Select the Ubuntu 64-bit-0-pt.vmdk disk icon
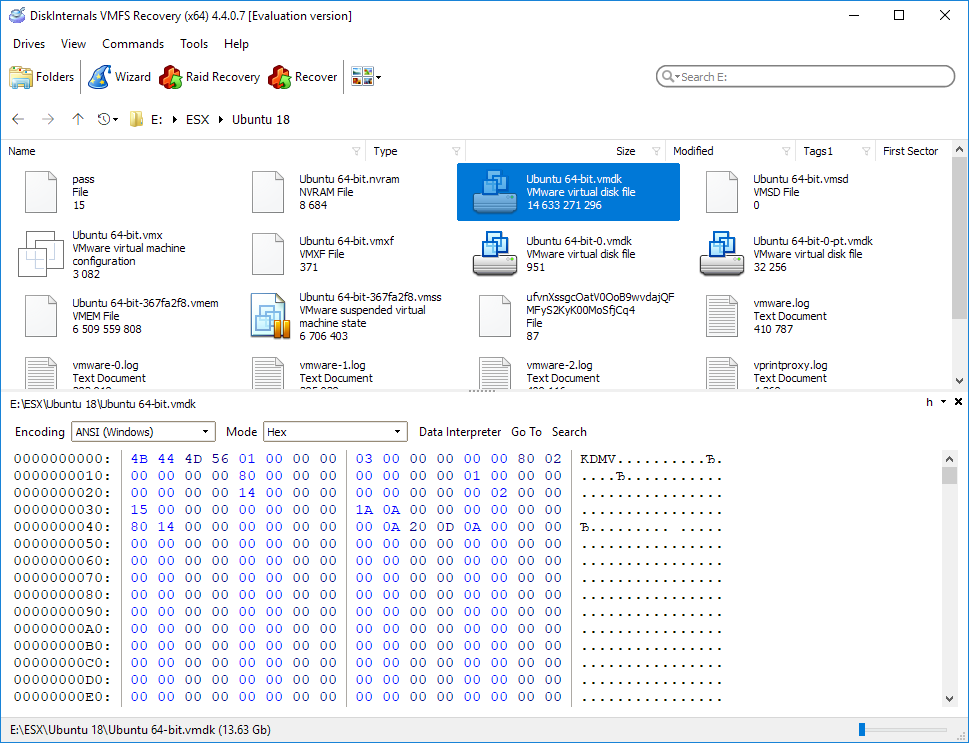This screenshot has width=969, height=743. click(721, 254)
